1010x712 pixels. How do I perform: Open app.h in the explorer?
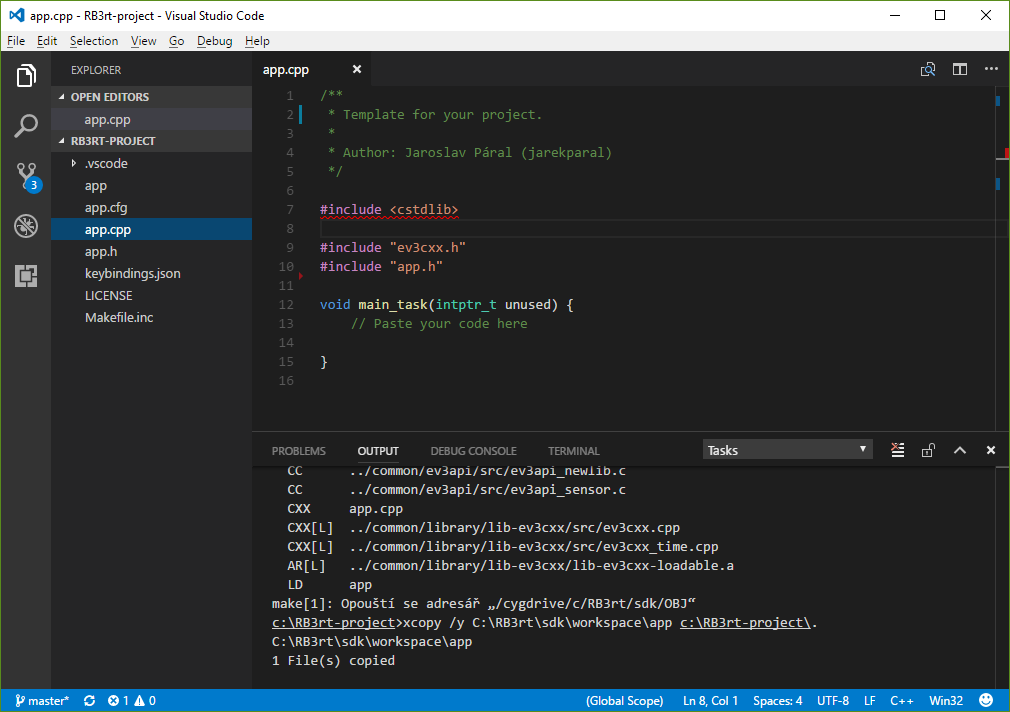pyautogui.click(x=151, y=251)
